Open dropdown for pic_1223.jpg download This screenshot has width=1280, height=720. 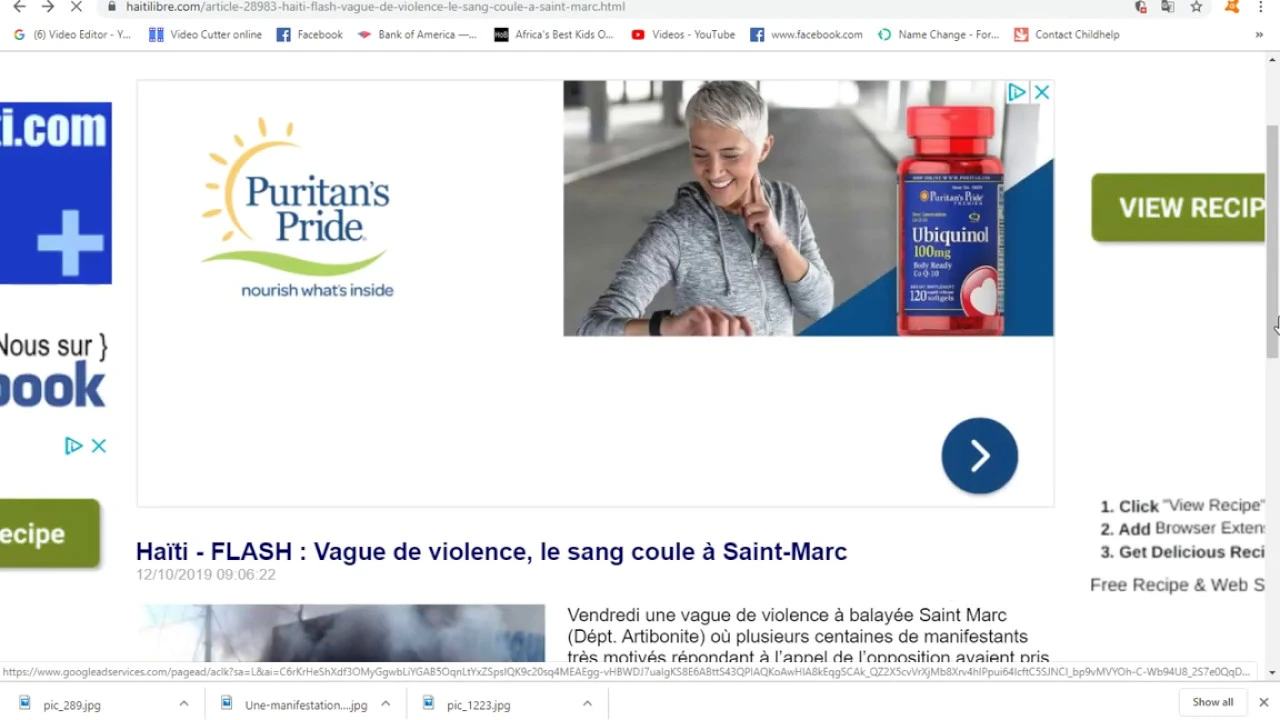(x=587, y=704)
